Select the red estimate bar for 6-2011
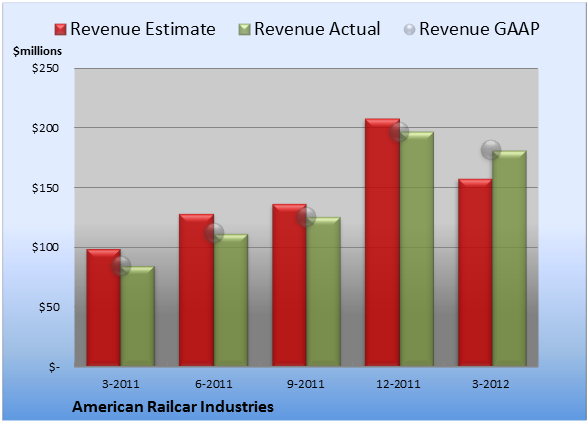The height and width of the screenshot is (422, 588). [196, 290]
